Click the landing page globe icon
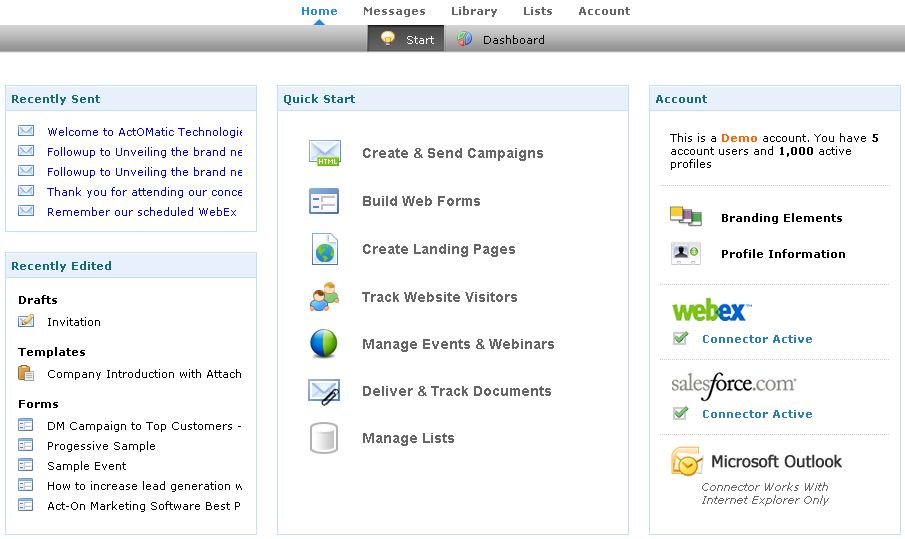The width and height of the screenshot is (905, 539). click(x=324, y=249)
